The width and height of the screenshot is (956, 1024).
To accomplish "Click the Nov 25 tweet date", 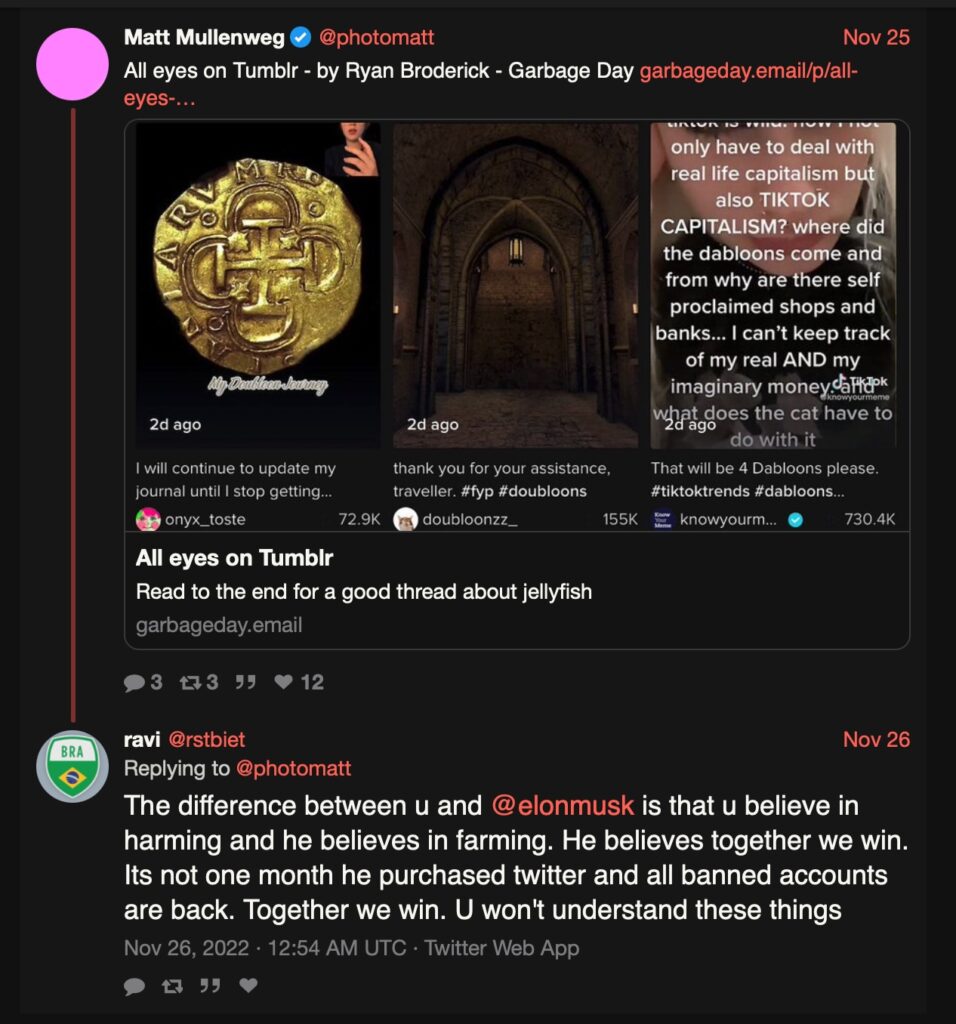I will [x=876, y=38].
